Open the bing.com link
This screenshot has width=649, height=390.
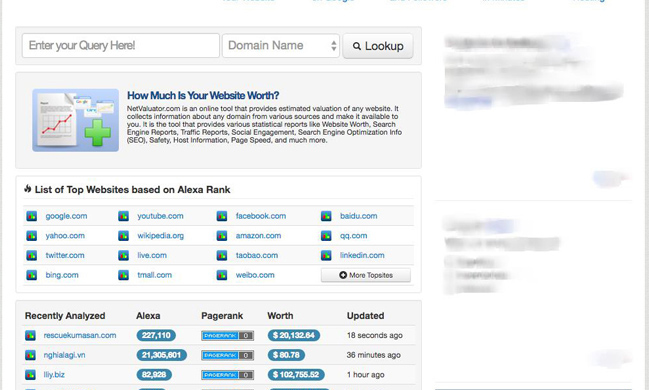point(62,275)
